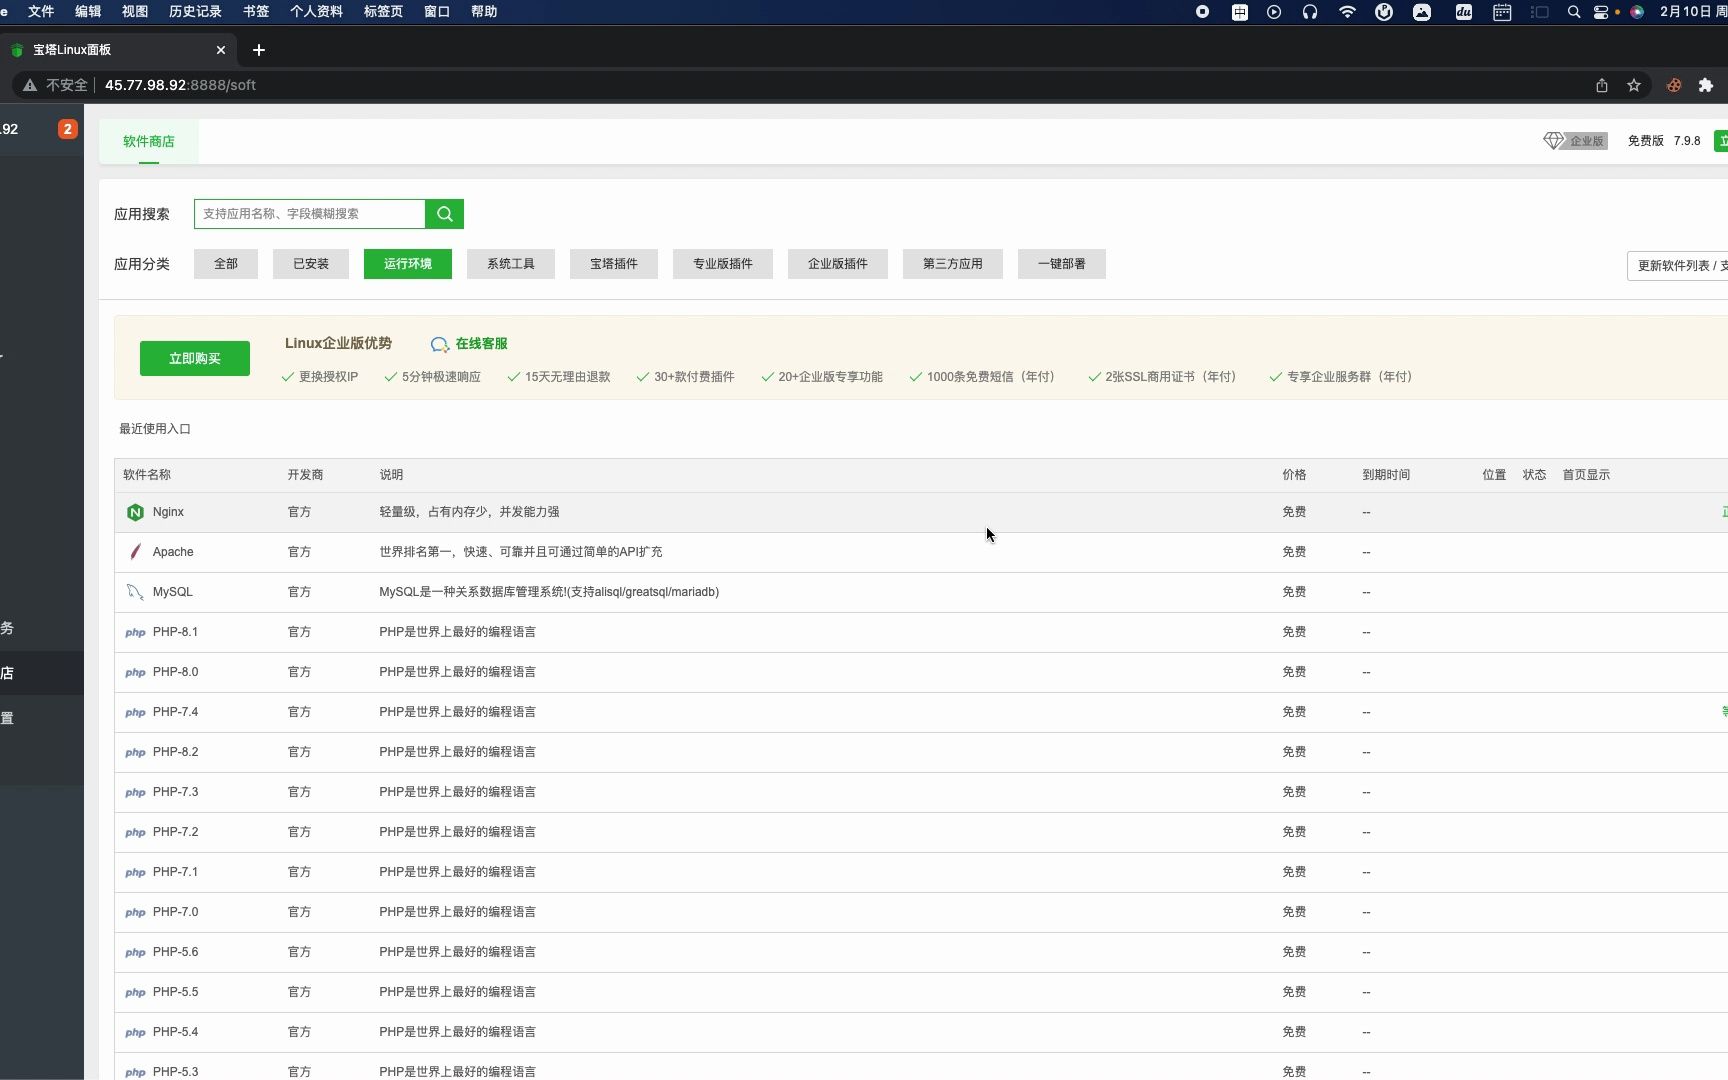This screenshot has width=1728, height=1080.
Task: Click the red notification badge 2
Action: 68,129
